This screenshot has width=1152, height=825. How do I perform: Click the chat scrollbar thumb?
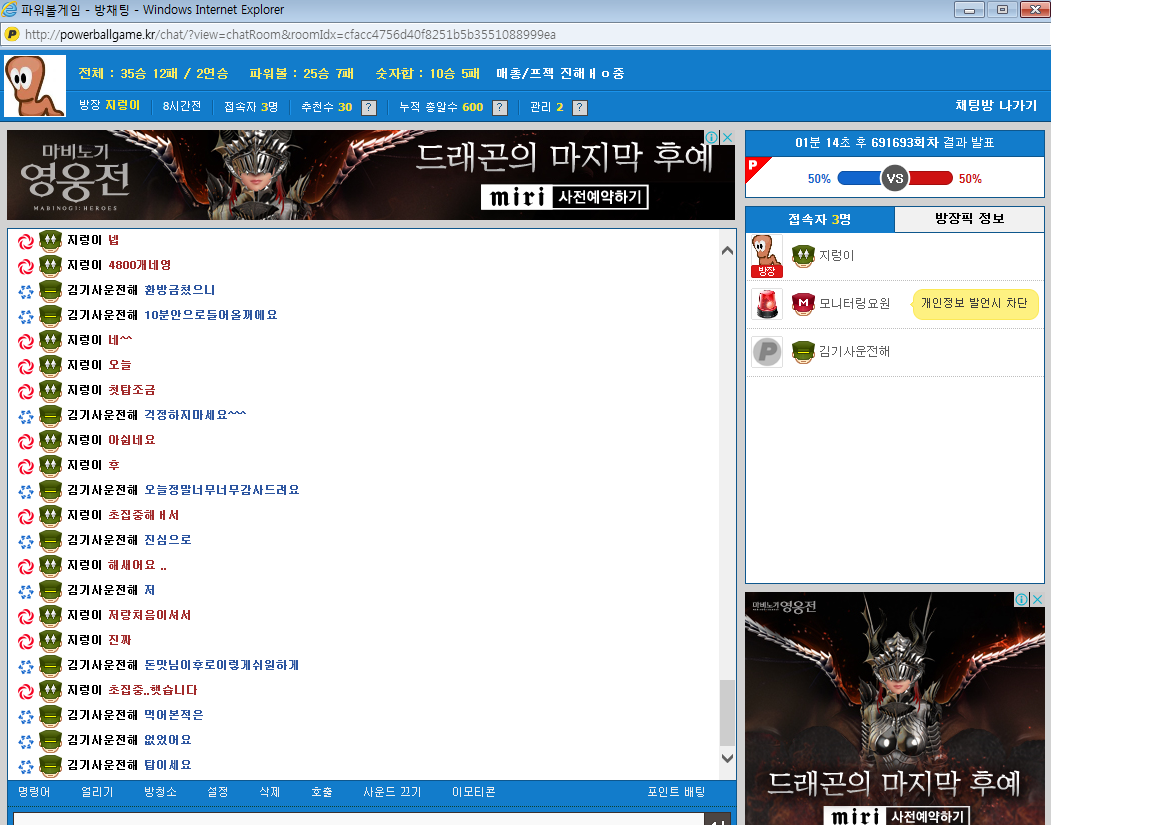pos(727,713)
